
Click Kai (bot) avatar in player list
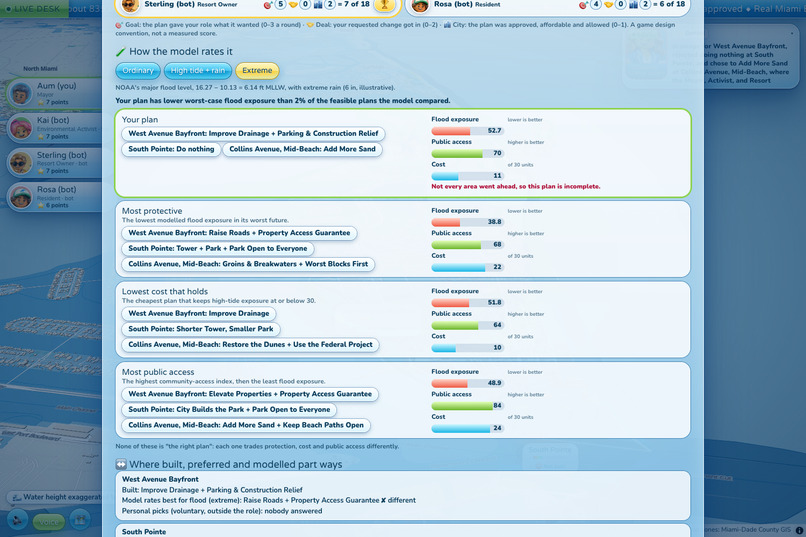(21, 128)
